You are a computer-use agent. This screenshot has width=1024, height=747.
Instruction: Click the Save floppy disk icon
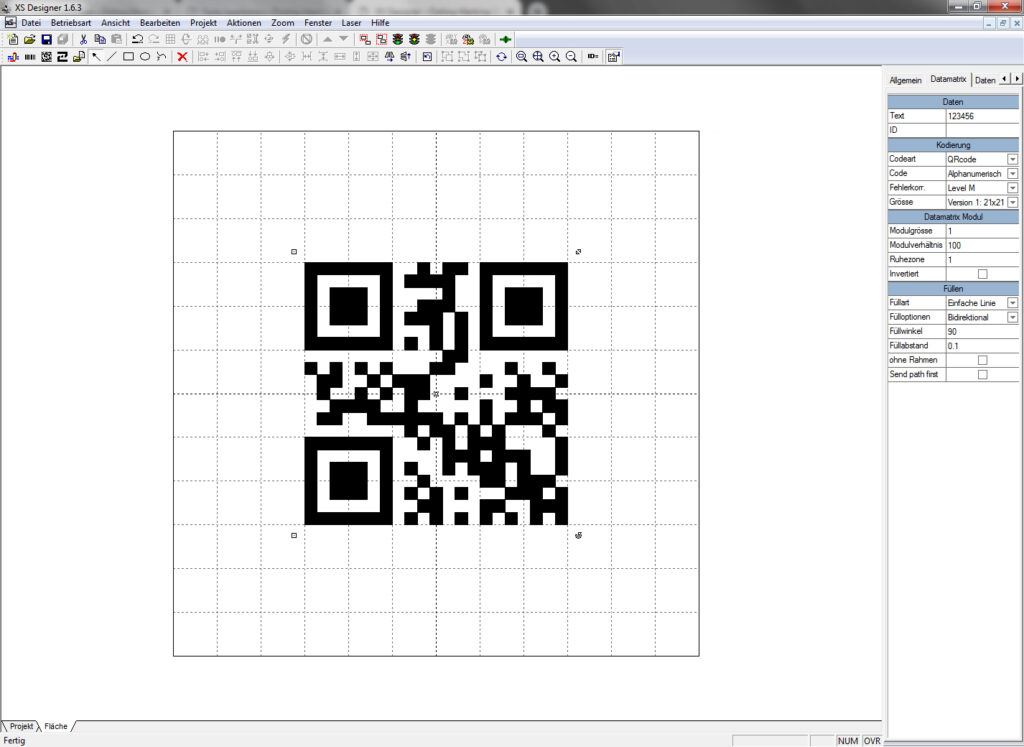(46, 39)
